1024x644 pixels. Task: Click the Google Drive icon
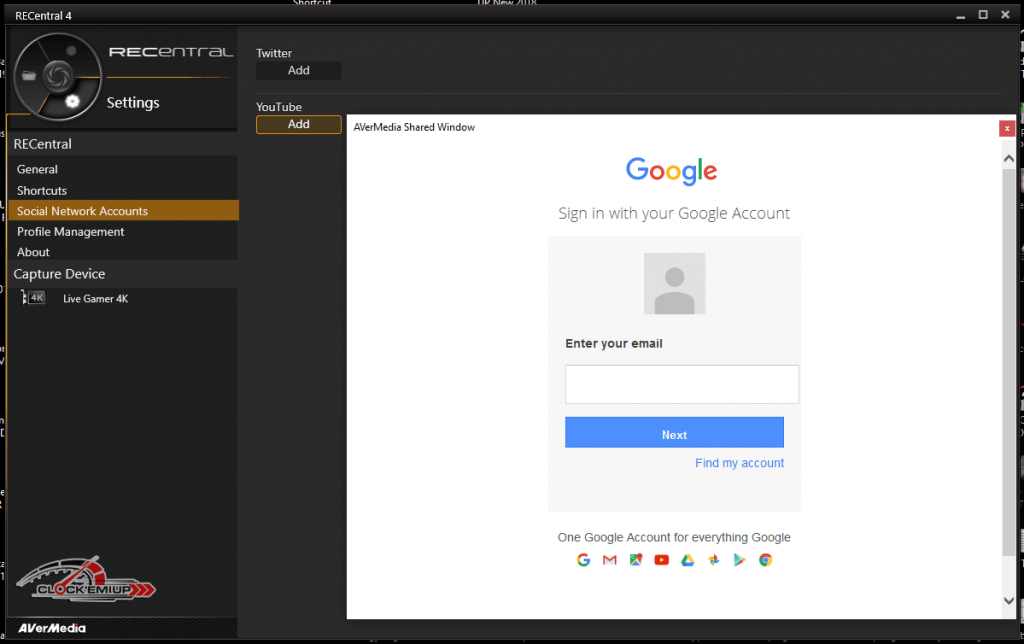[x=688, y=560]
